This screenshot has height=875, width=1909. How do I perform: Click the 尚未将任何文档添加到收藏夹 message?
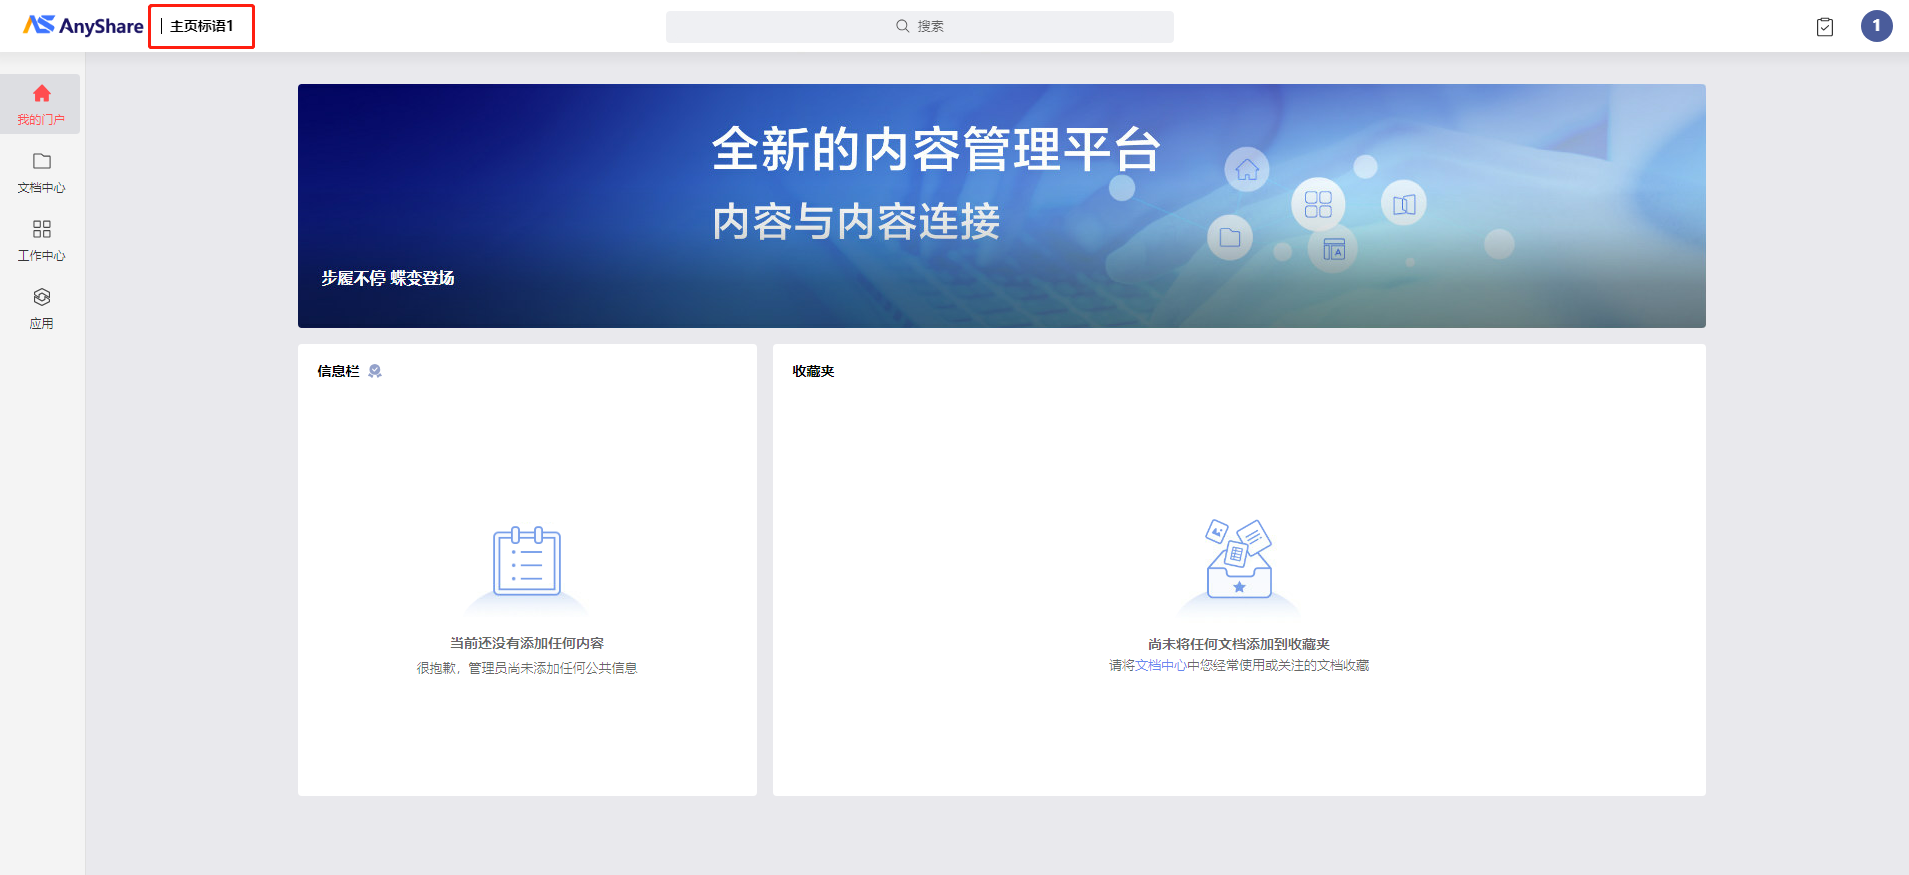tap(1239, 644)
